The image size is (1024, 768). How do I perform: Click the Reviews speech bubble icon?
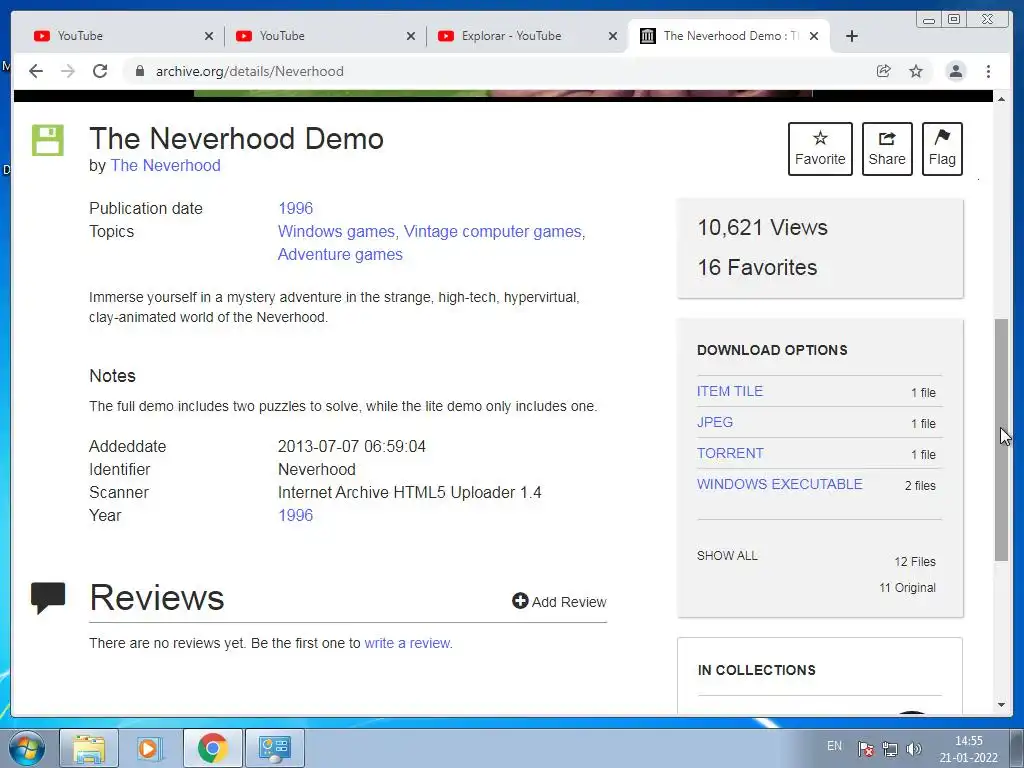click(x=48, y=597)
